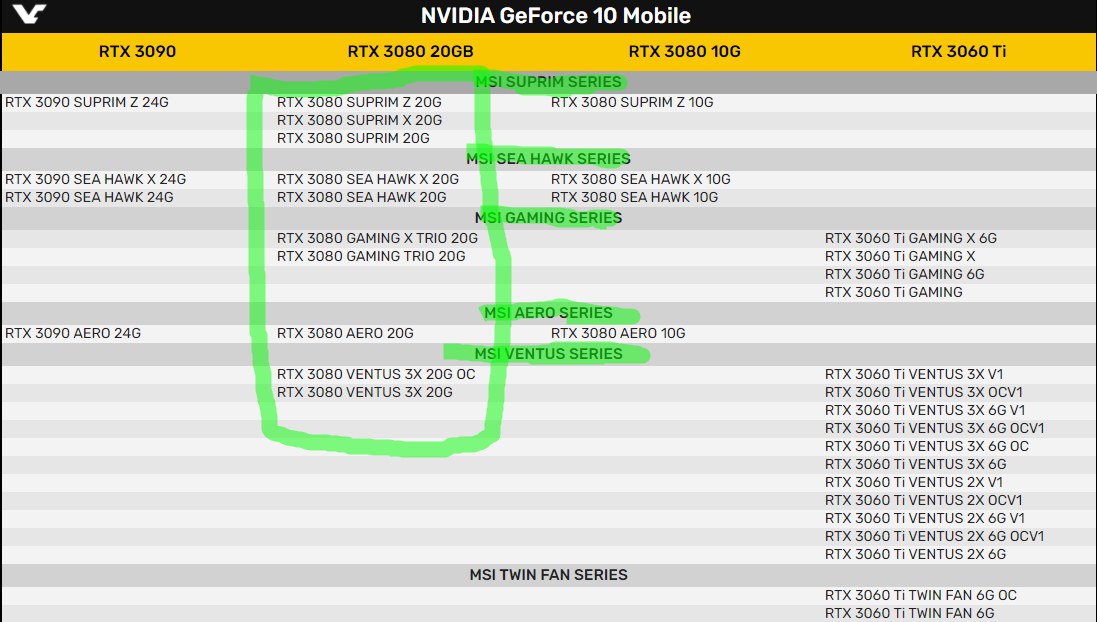This screenshot has width=1097, height=622.
Task: Click RTX 3090 AERO 24G
Action: click(x=73, y=333)
